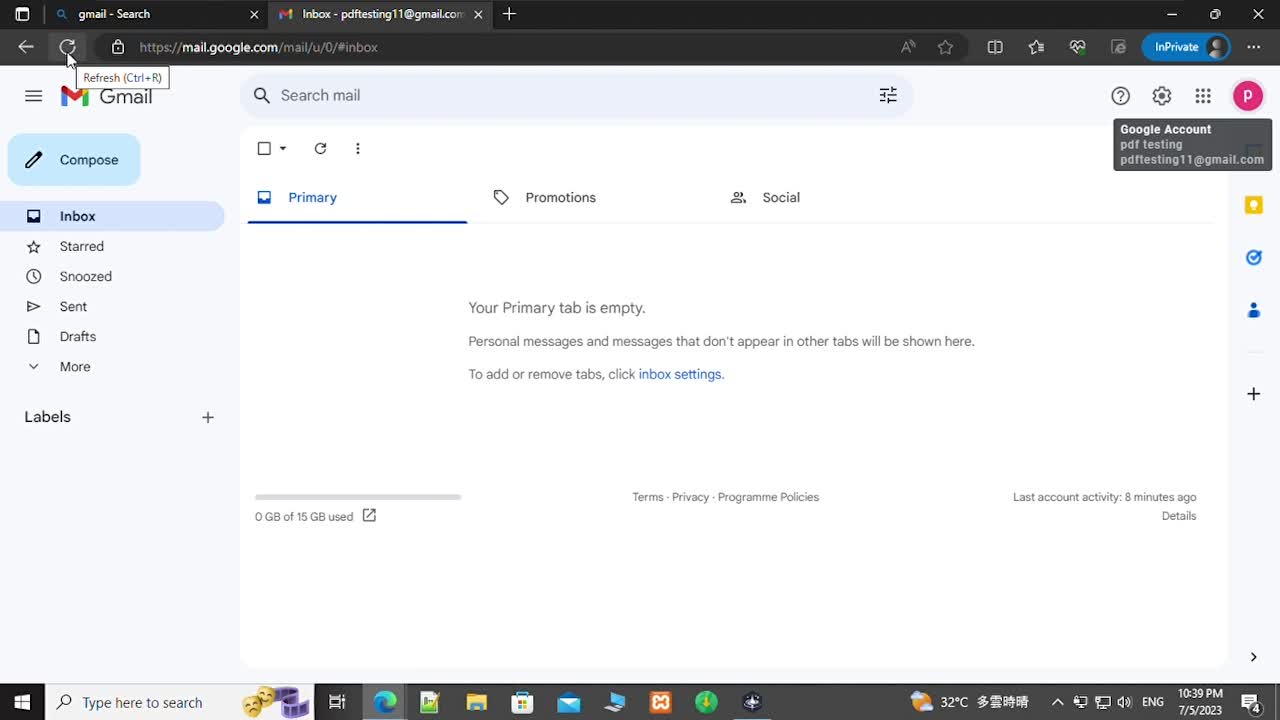Image resolution: width=1280 pixels, height=720 pixels.
Task: Collapse the right side panel
Action: pyautogui.click(x=1253, y=657)
